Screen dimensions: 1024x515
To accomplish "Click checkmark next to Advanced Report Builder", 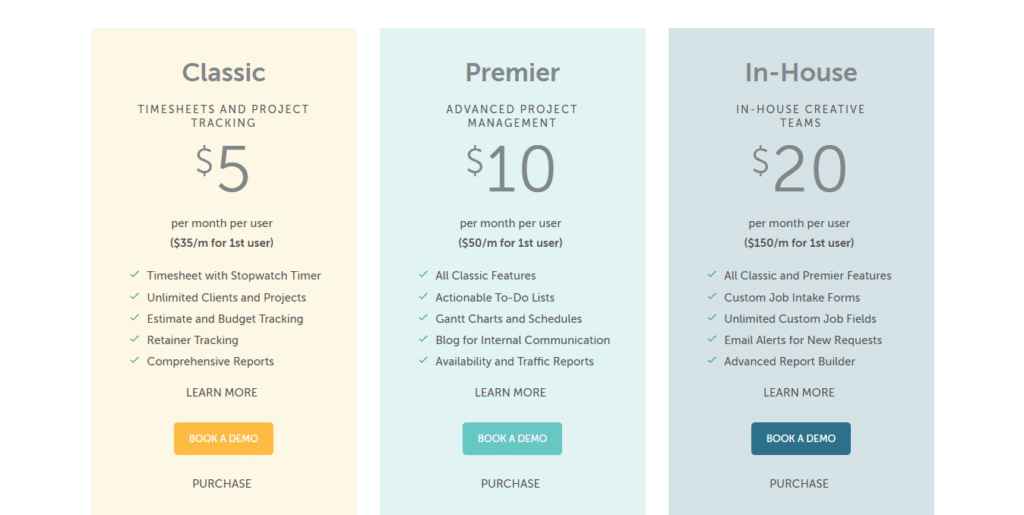I will point(712,360).
